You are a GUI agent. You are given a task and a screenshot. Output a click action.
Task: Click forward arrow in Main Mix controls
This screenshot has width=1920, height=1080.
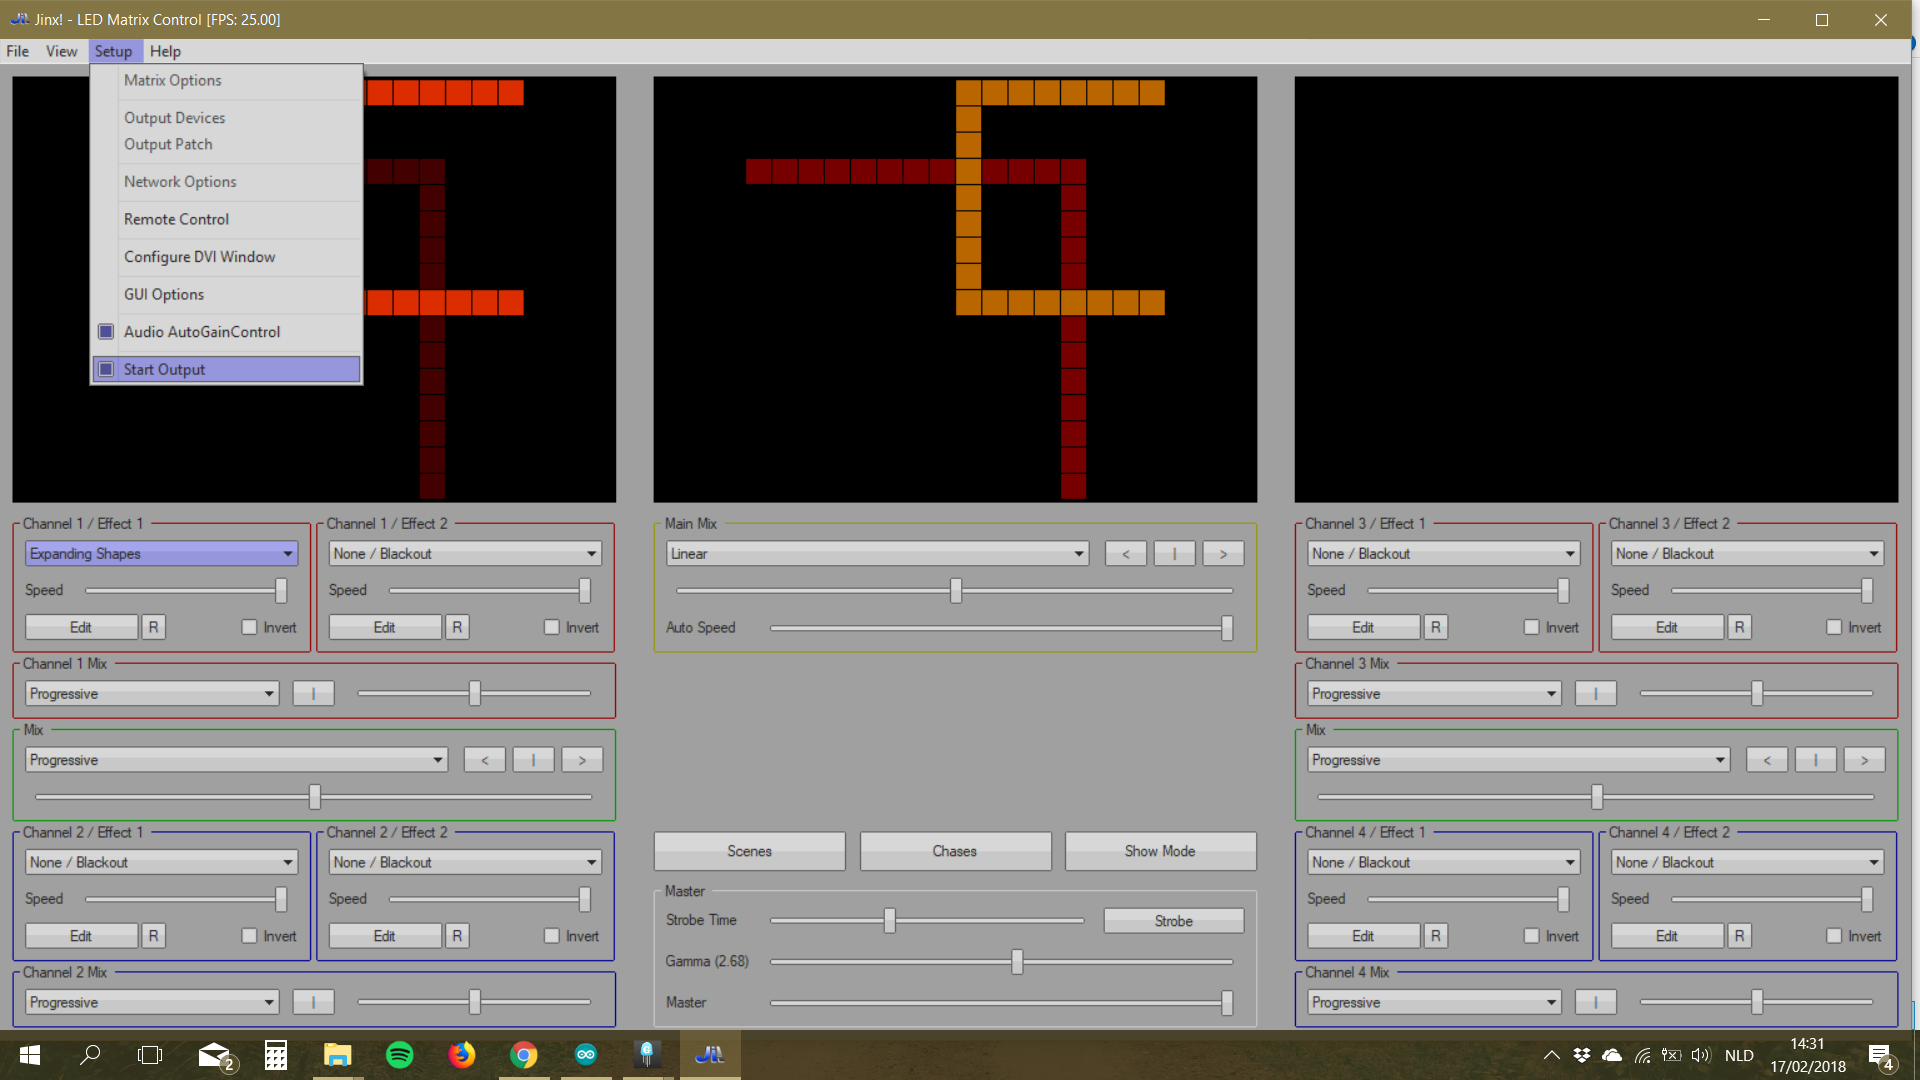(x=1222, y=553)
